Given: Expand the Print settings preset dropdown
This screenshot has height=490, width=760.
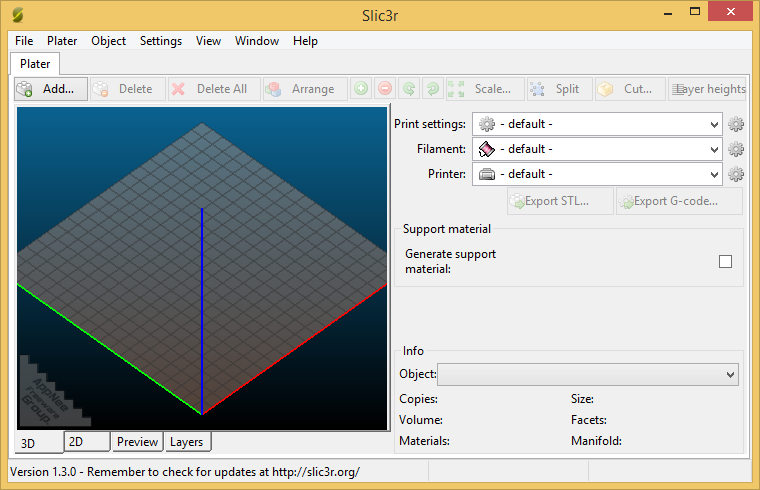Looking at the screenshot, I should (x=597, y=125).
